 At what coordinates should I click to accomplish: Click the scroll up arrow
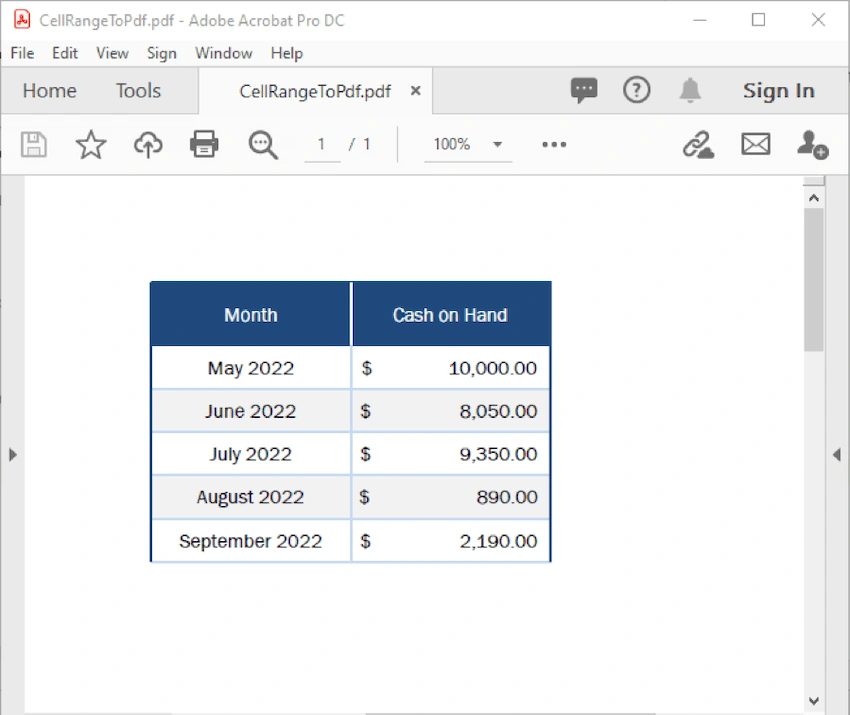(x=814, y=198)
